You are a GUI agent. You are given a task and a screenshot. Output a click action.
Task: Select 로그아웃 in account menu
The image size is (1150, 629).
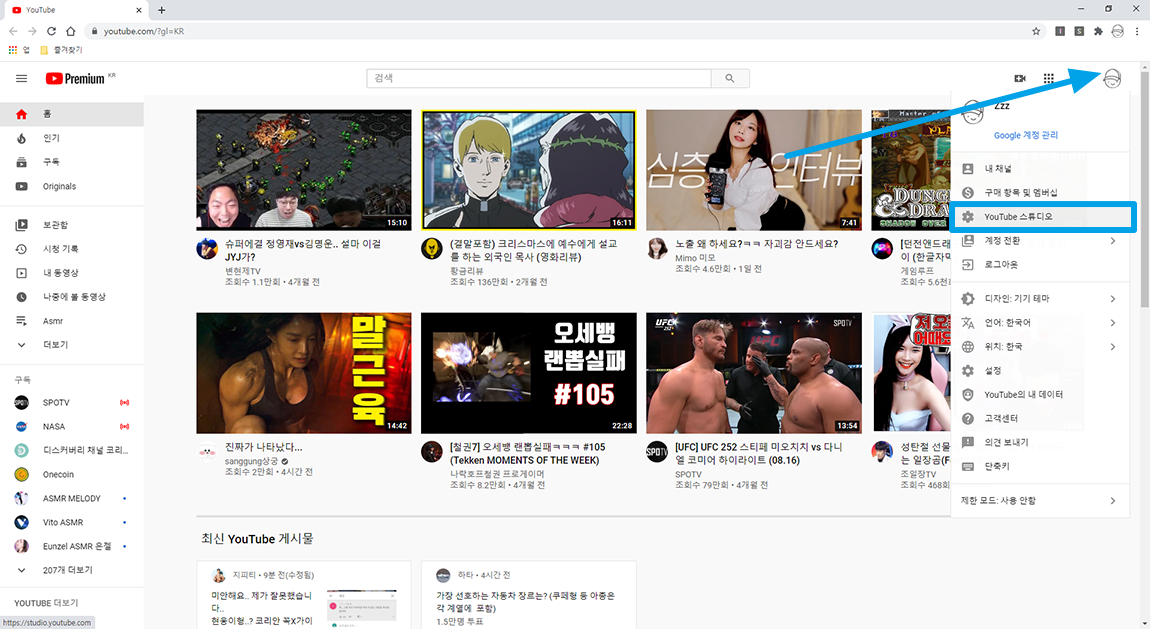1040,265
